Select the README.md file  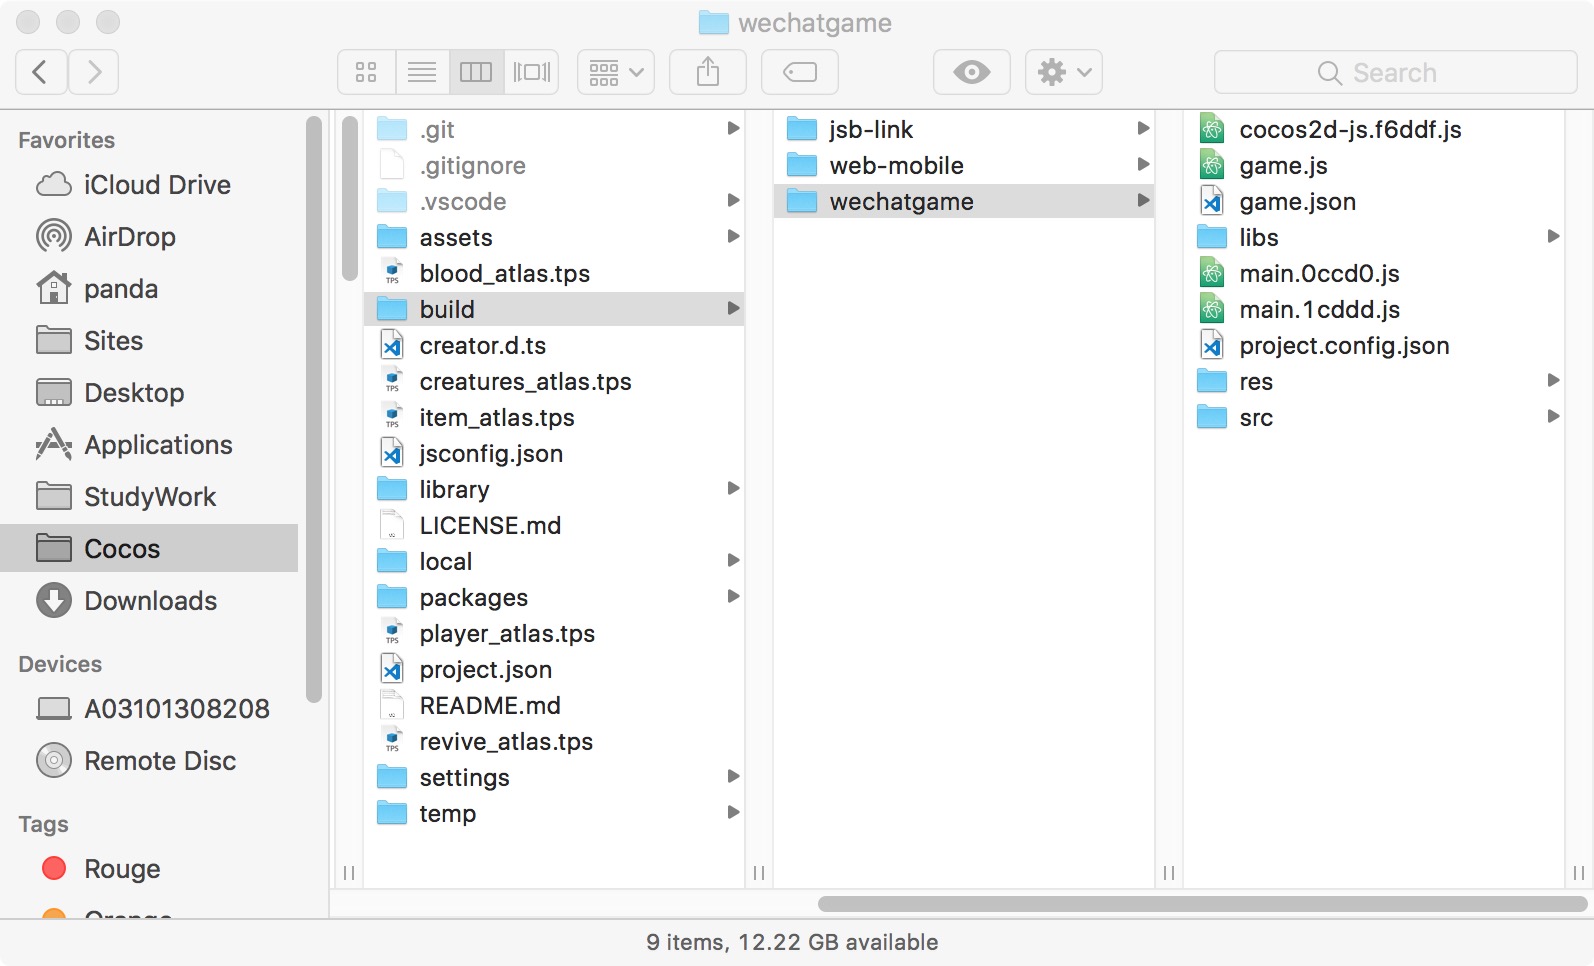click(x=554, y=705)
